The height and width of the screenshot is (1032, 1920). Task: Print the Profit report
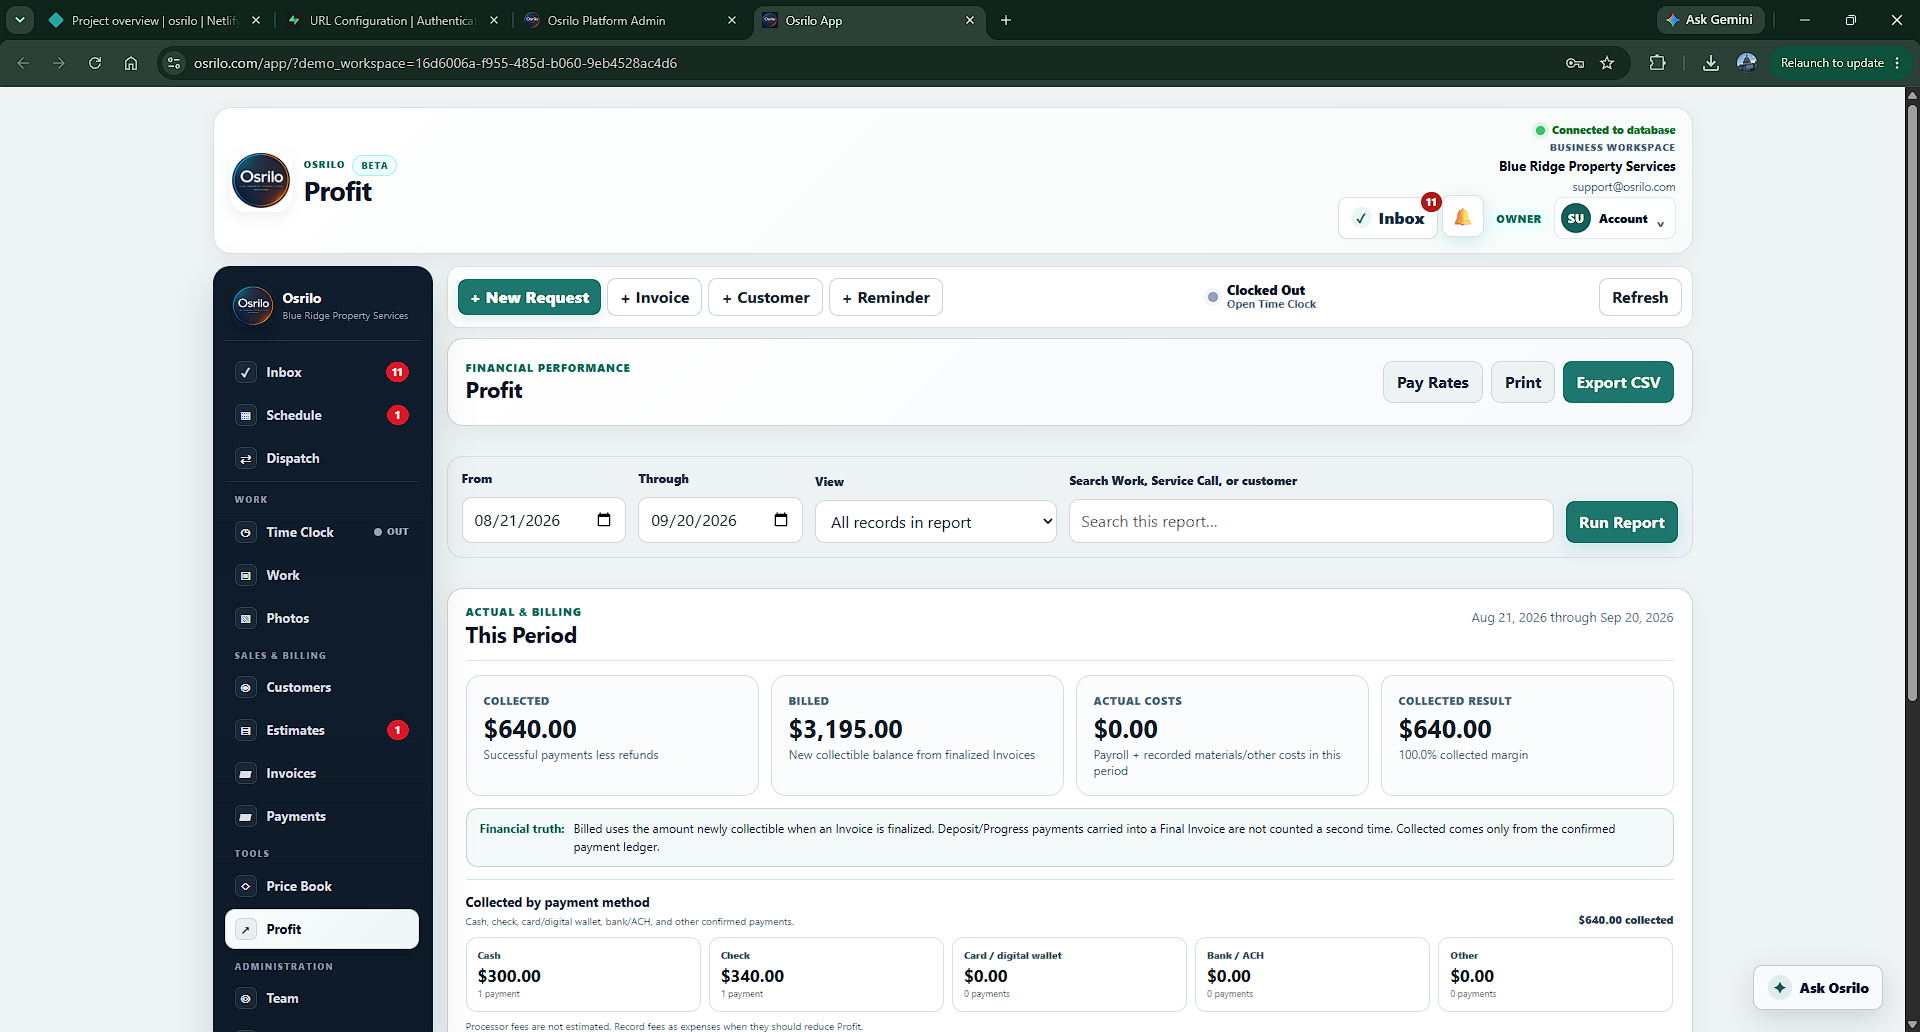tap(1522, 382)
